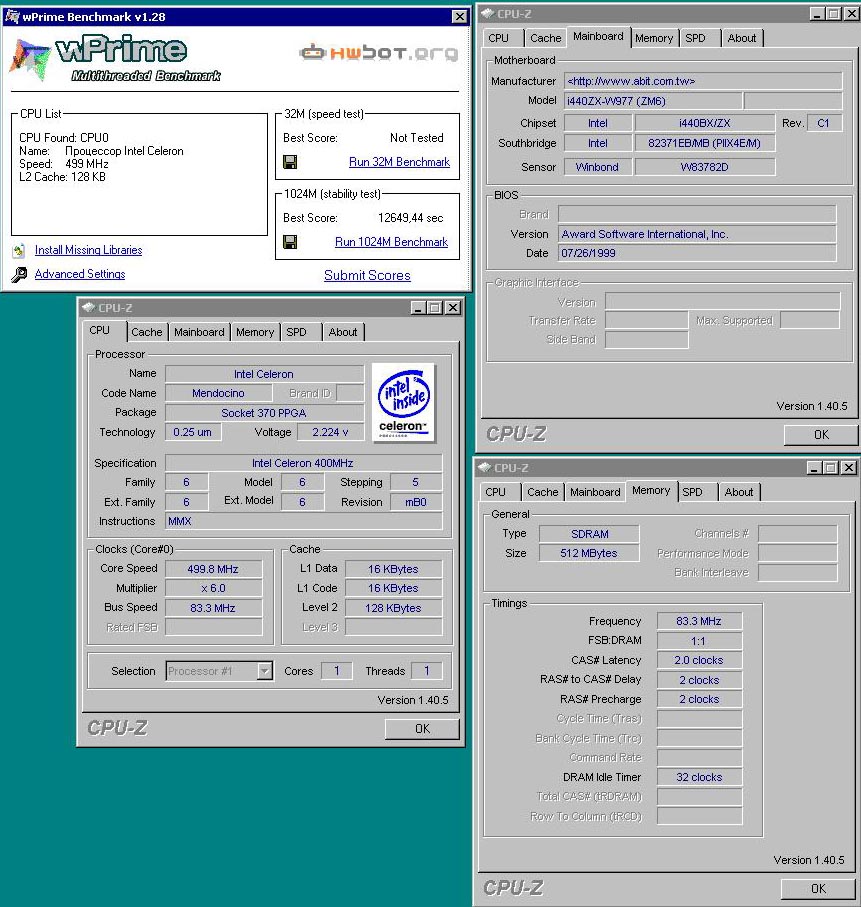Click the Core Speed 499.8 MHz value

coord(213,569)
